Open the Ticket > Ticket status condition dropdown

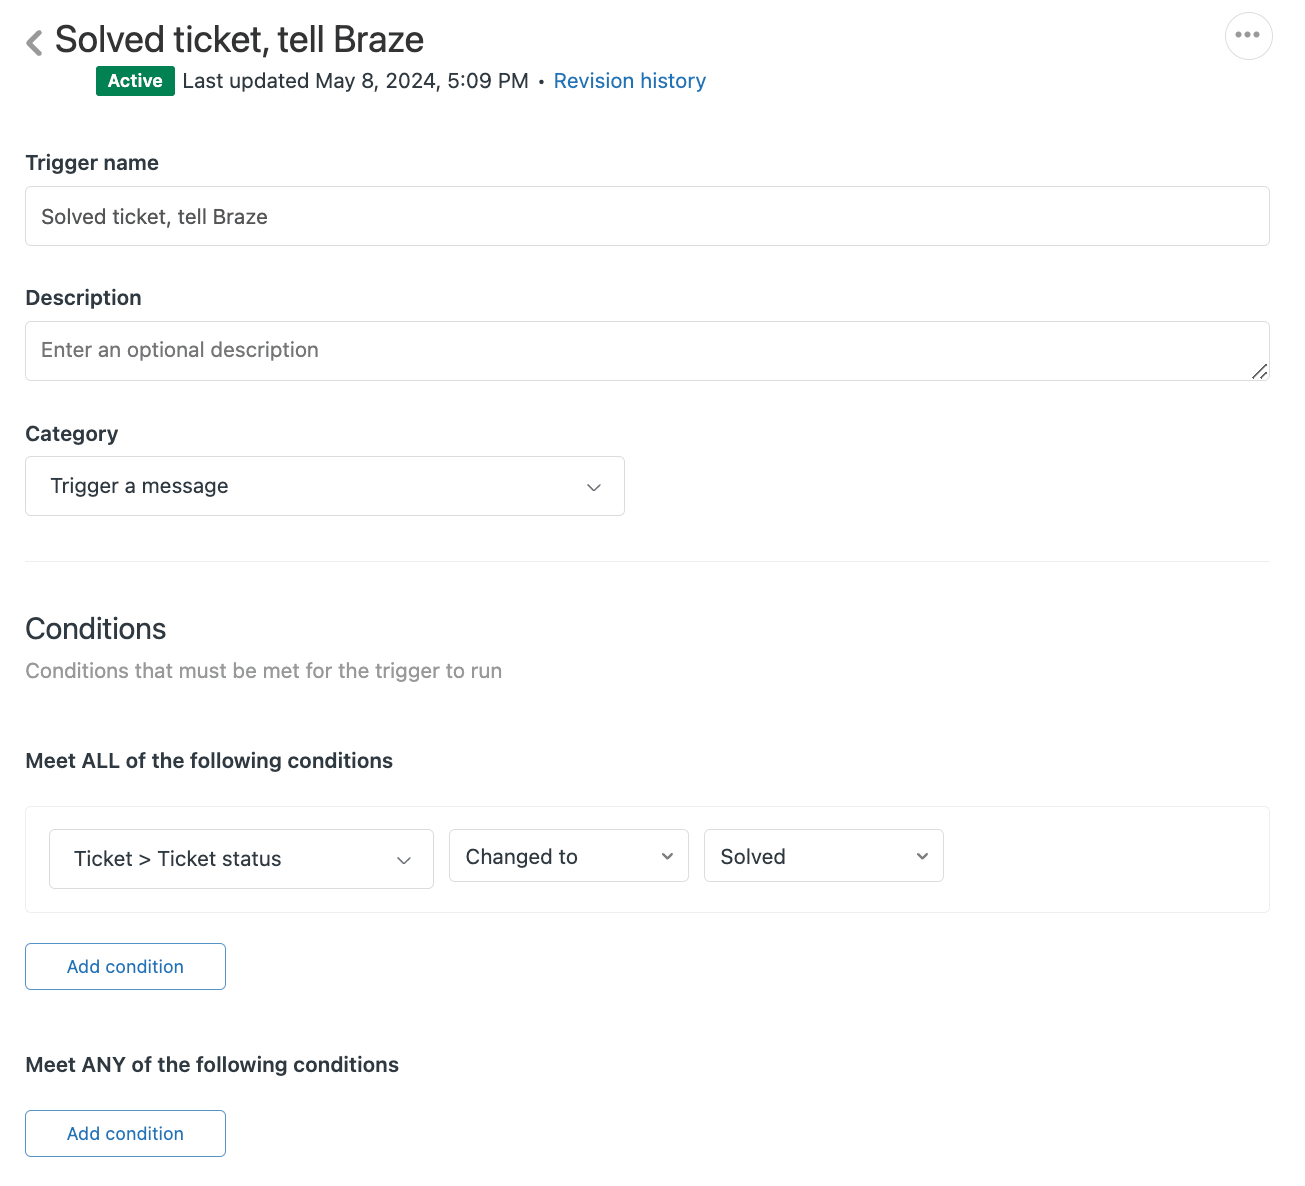coord(241,859)
